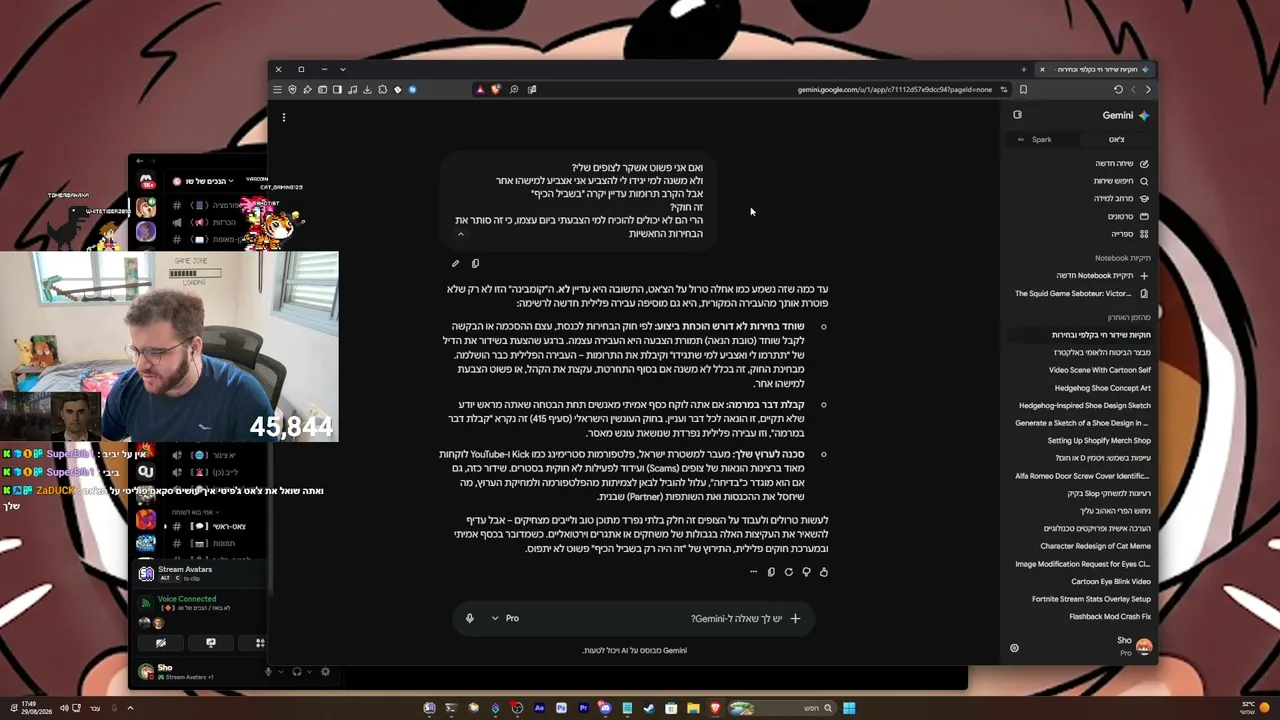The height and width of the screenshot is (720, 1280).
Task: Open a new browser tab
Action: coord(1023,69)
